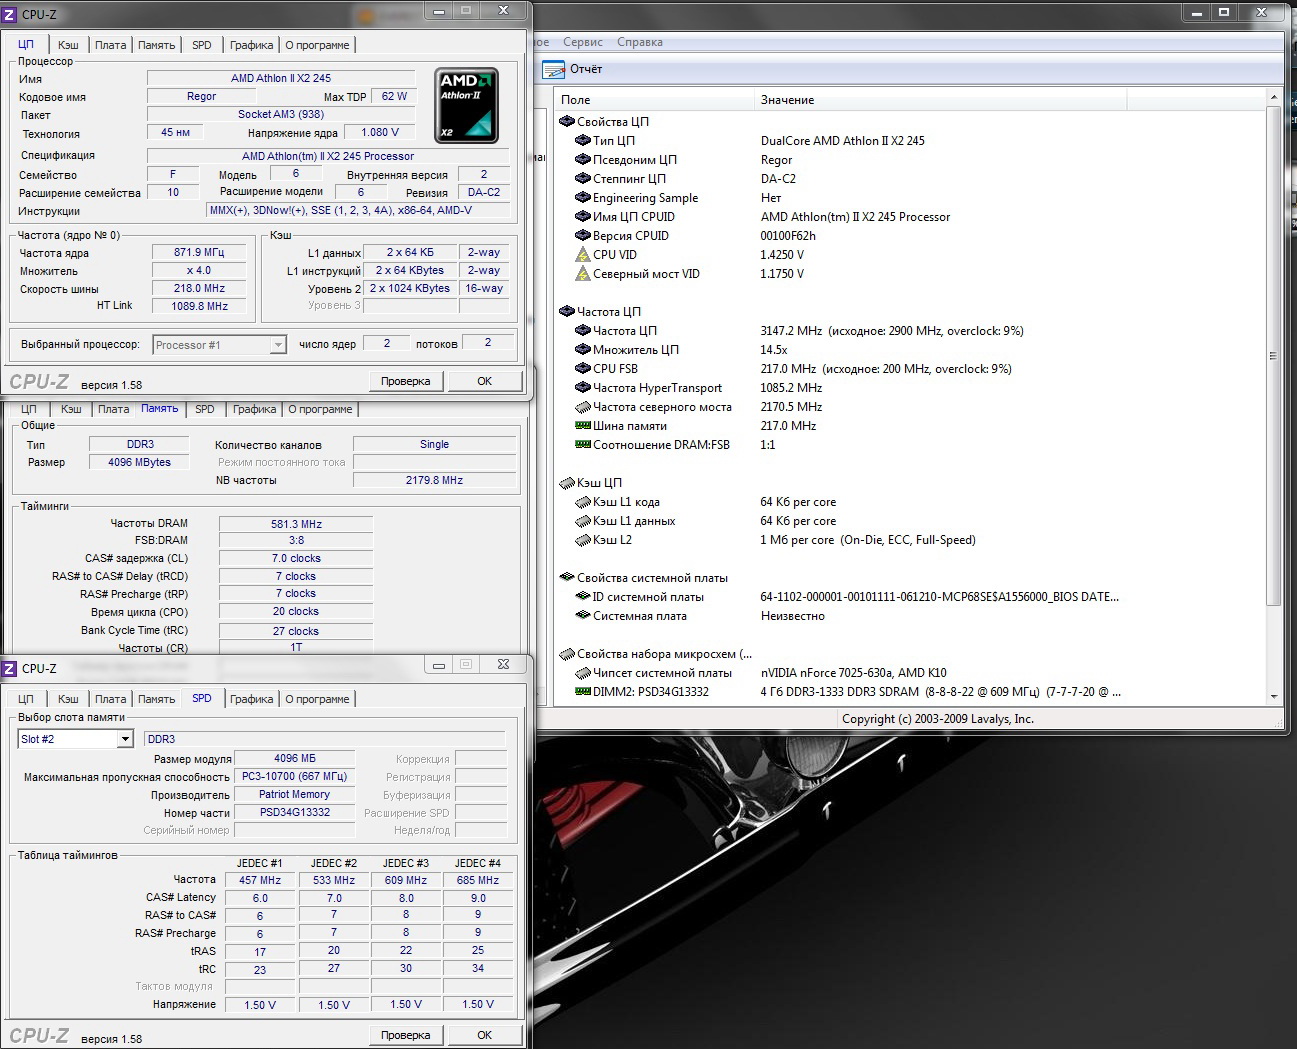Open the Slot #2 memory slot dropdown
The image size is (1297, 1049).
coord(125,739)
